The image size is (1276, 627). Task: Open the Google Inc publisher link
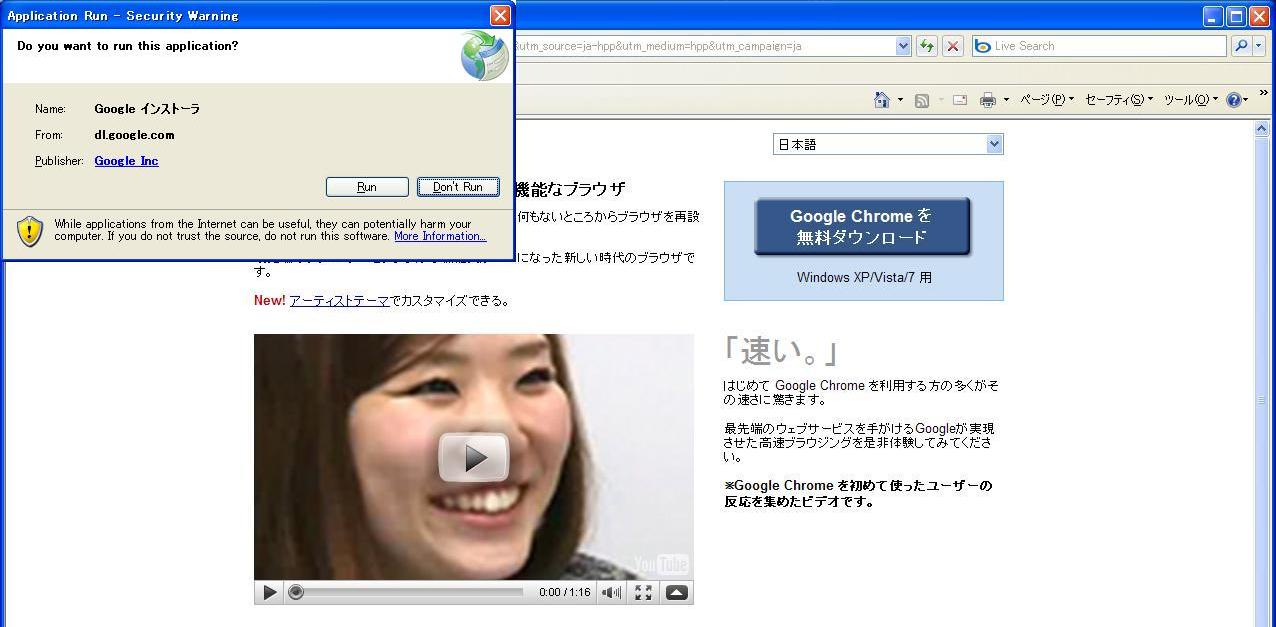(x=126, y=161)
